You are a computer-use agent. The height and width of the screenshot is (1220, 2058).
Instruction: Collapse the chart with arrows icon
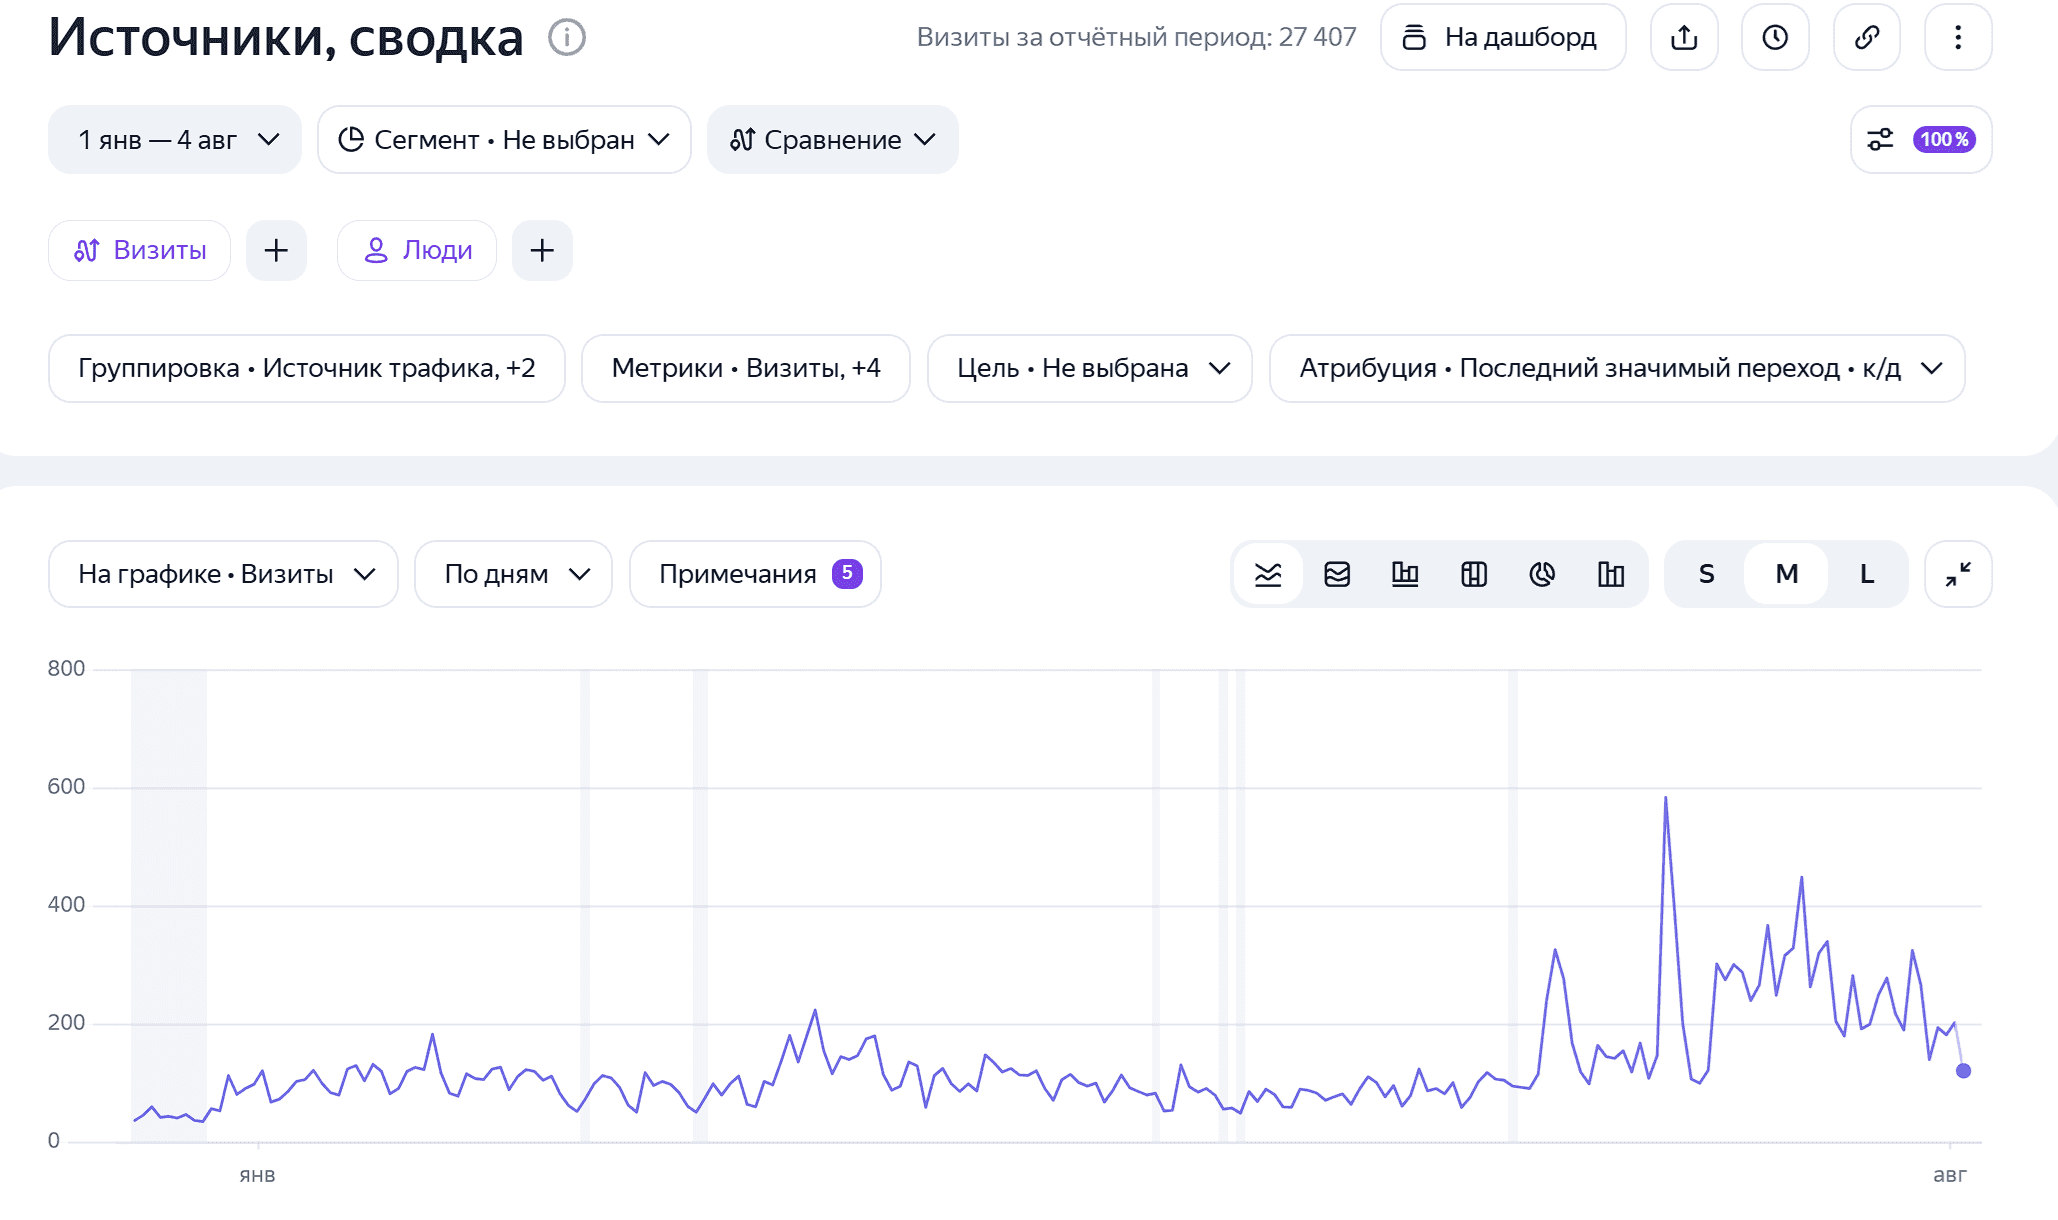coord(1958,574)
